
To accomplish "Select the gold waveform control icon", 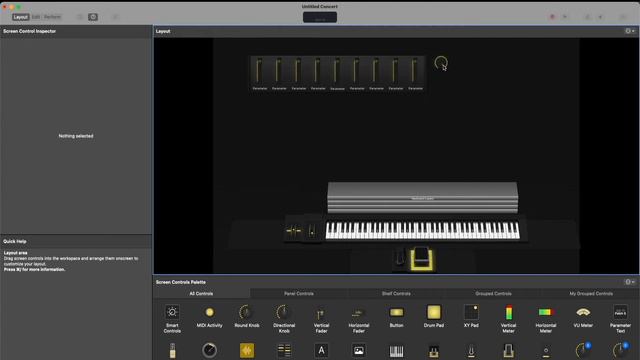I will coord(247,351).
